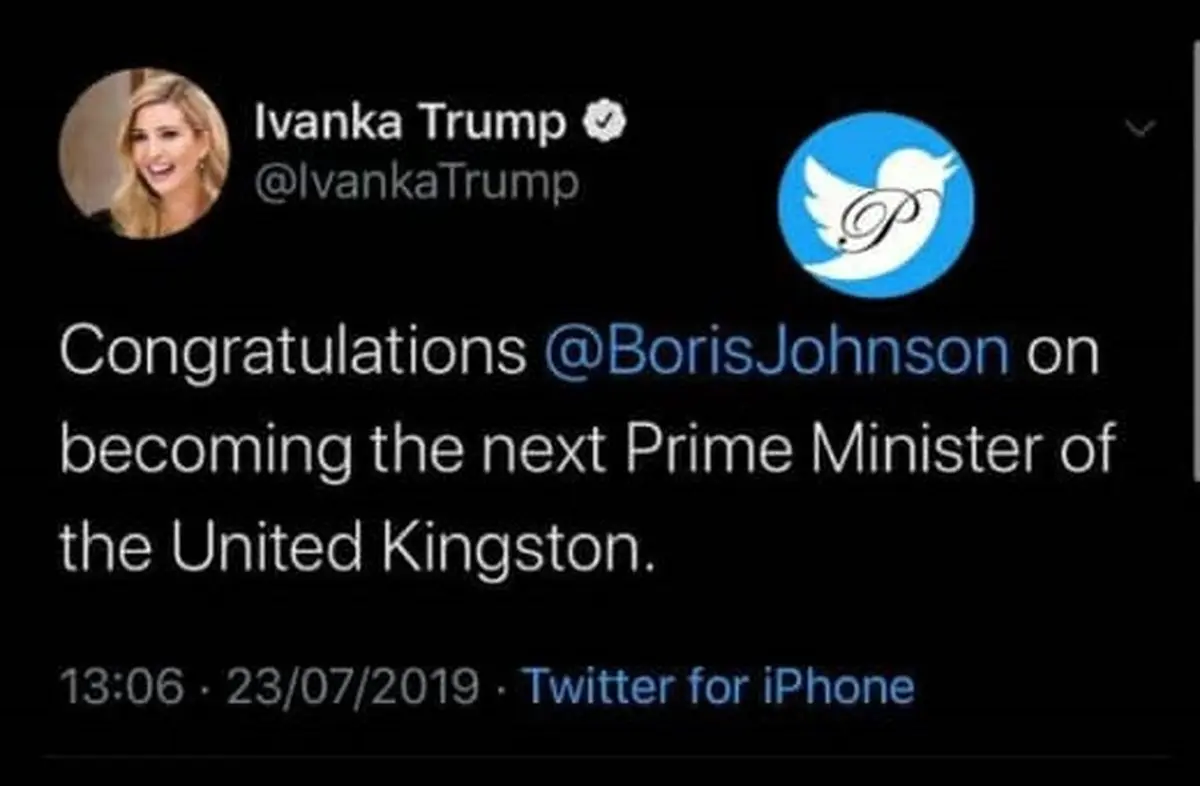Select the @IvankaTrump handle
The height and width of the screenshot is (786, 1200).
pos(417,182)
